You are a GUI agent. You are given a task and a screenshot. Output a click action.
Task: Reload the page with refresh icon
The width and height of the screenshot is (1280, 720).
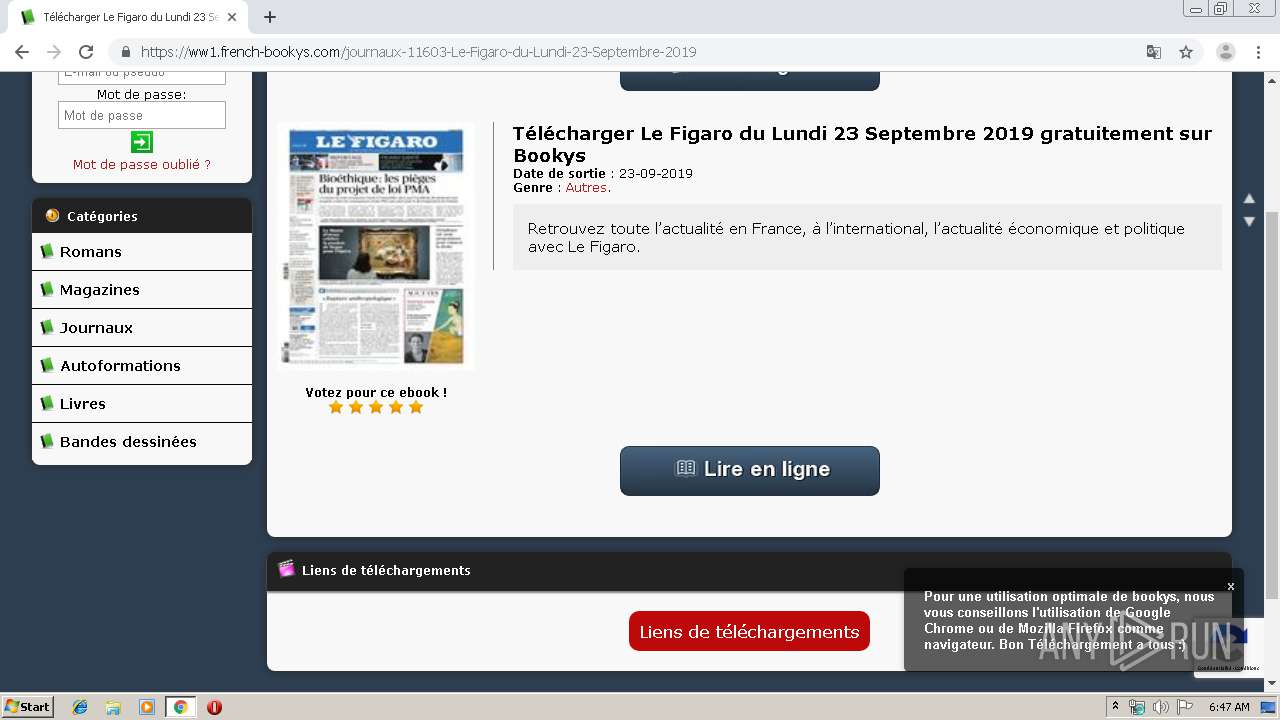click(86, 52)
